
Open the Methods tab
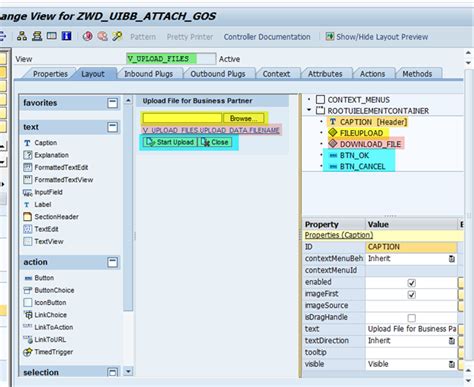[417, 74]
